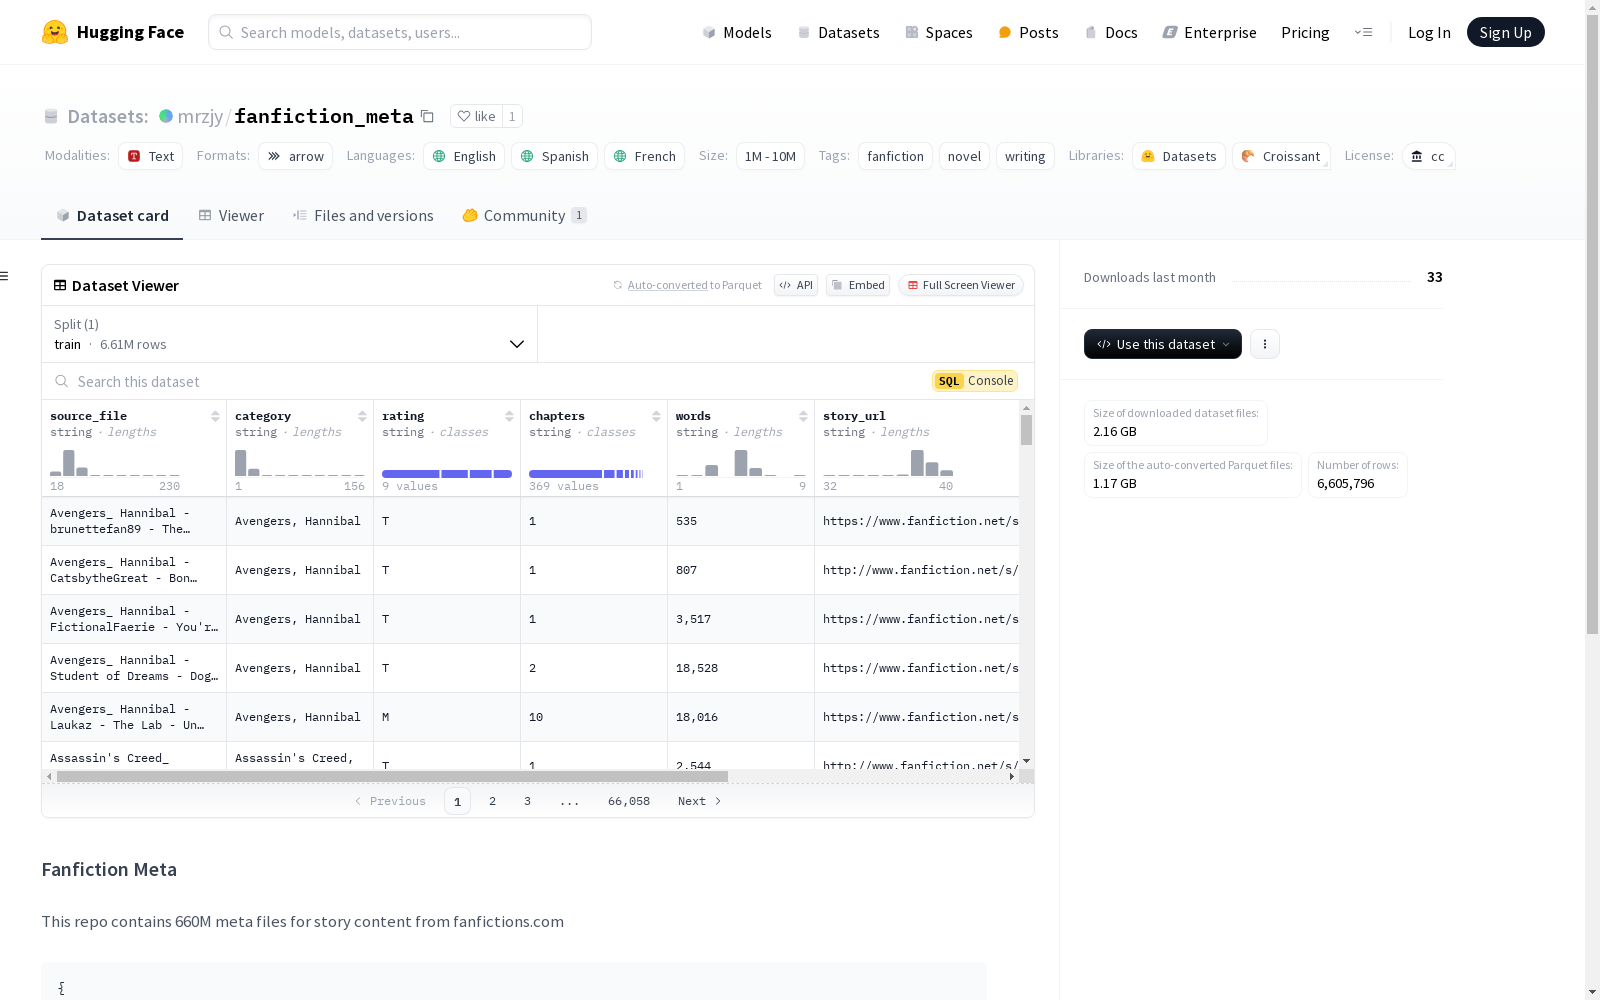Click the mrzjy user avatar icon
Image resolution: width=1600 pixels, height=1000 pixels.
(166, 116)
